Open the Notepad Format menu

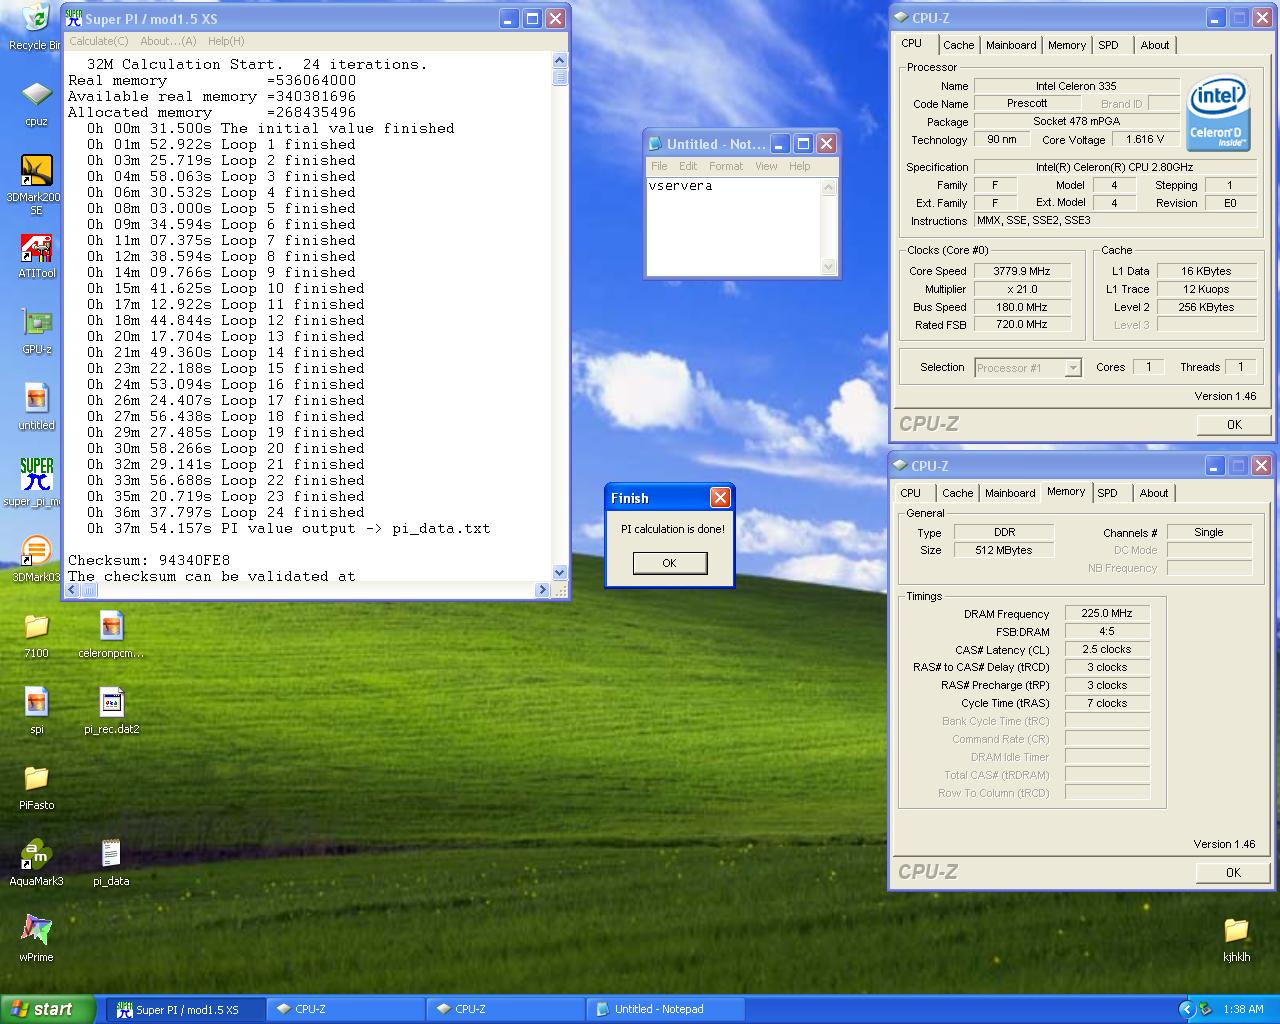click(726, 166)
